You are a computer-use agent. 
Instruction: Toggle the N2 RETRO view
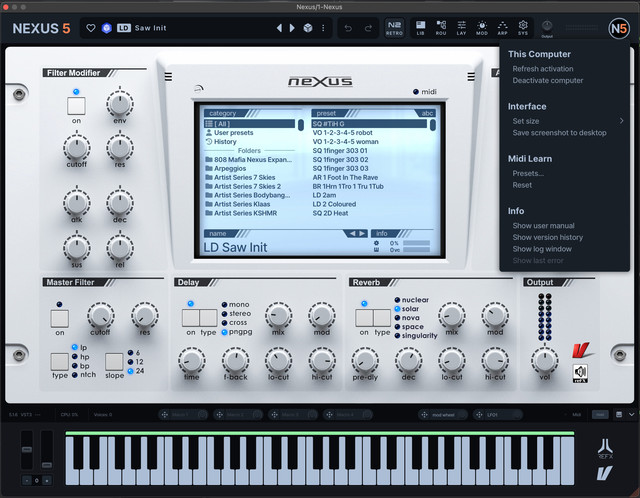pos(394,28)
